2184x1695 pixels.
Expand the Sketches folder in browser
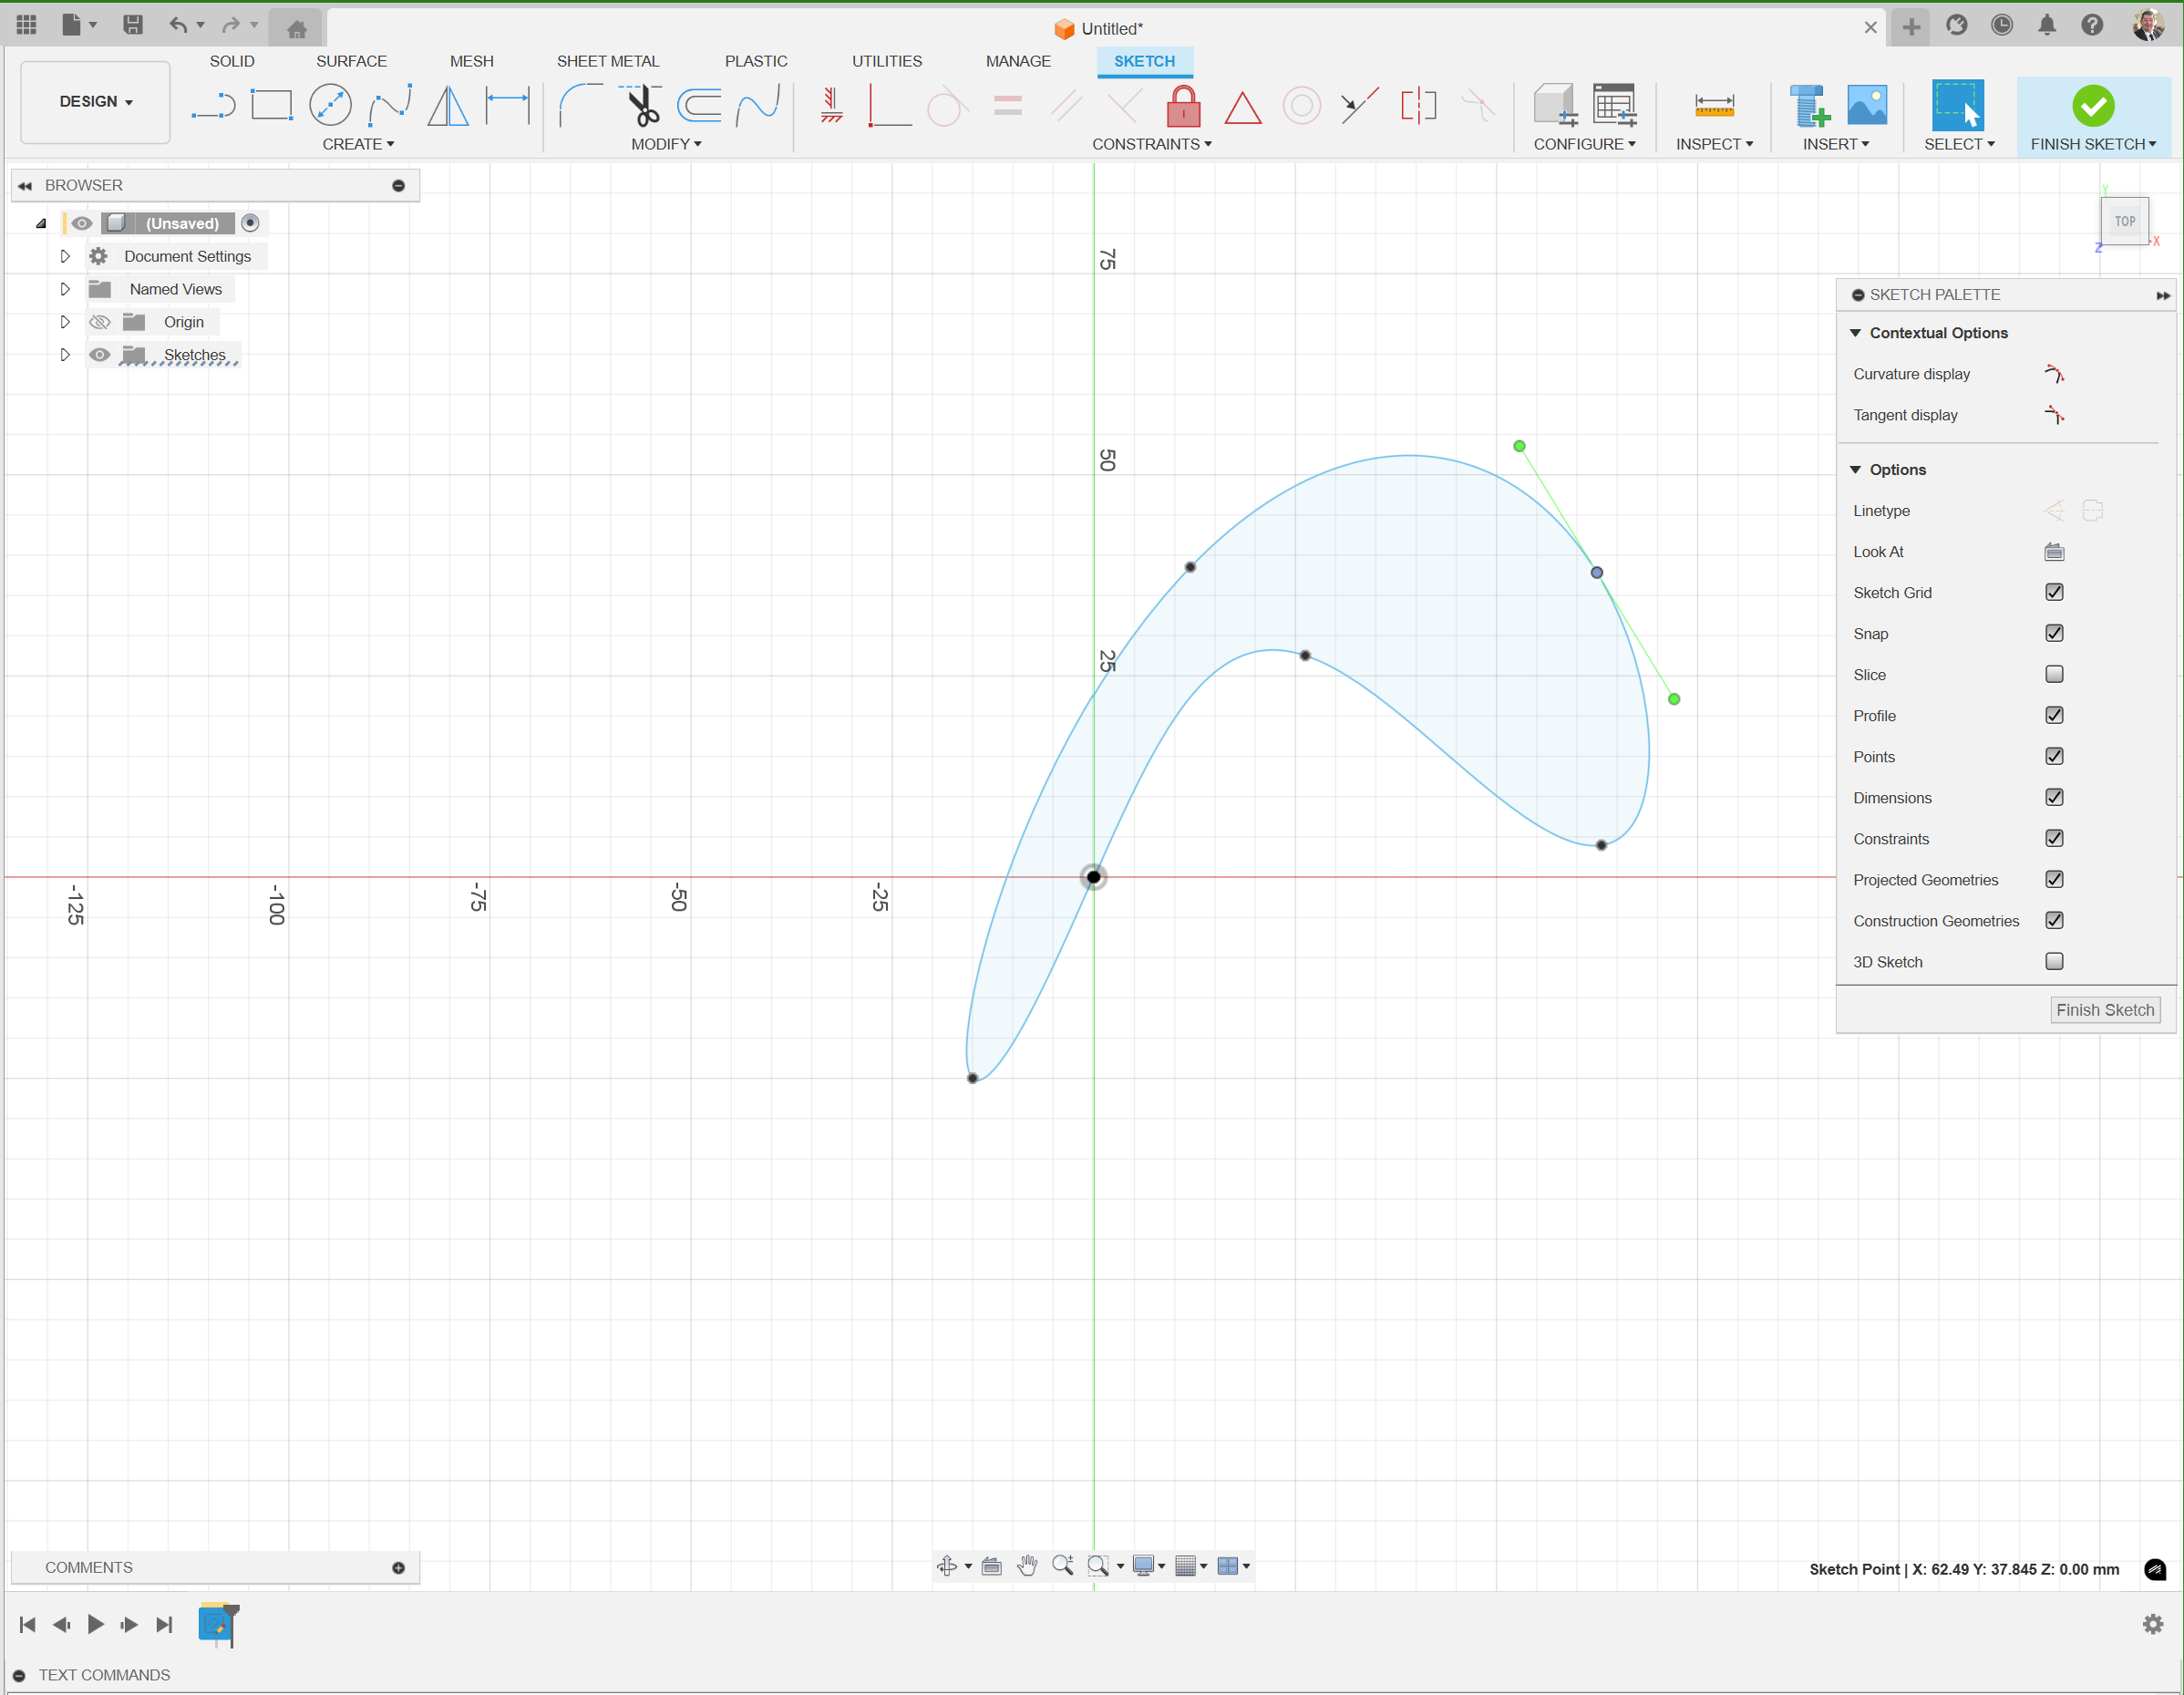point(65,355)
